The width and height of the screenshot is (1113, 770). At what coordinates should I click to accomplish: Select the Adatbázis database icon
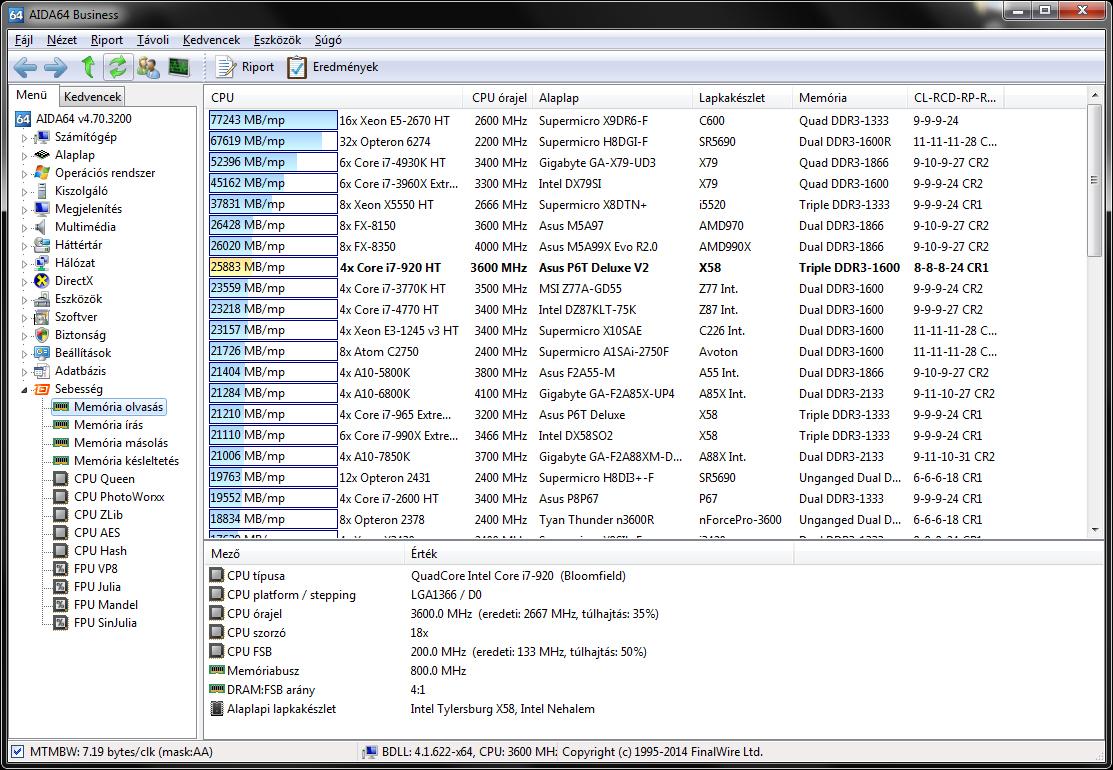tap(43, 370)
